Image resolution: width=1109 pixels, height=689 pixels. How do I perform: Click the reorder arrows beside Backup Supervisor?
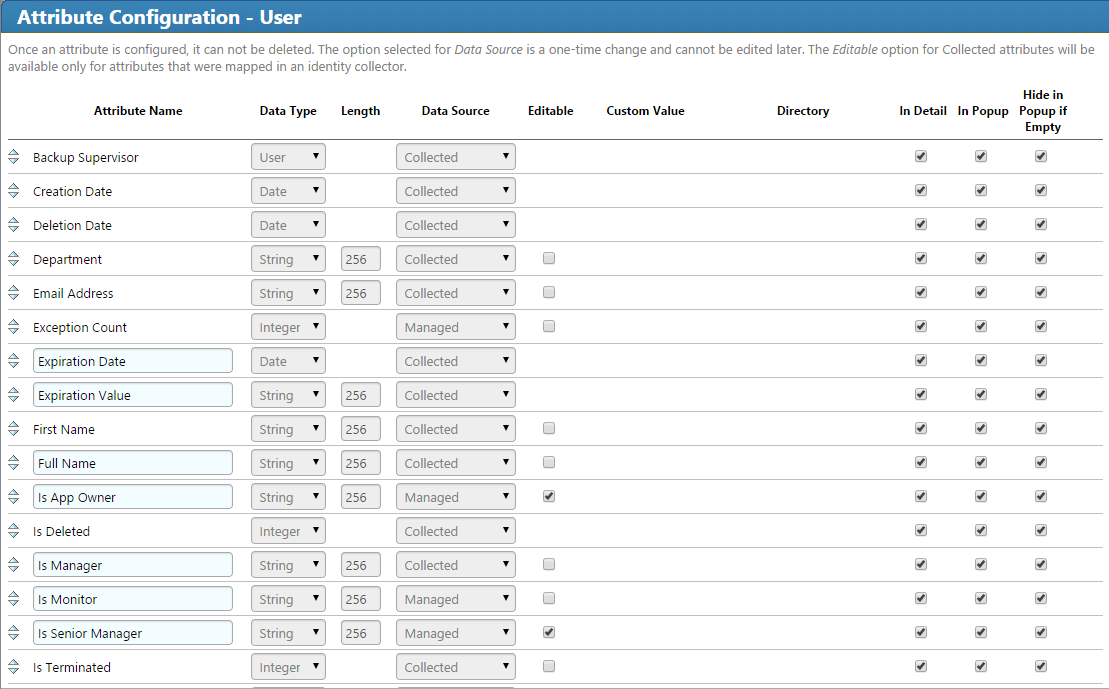click(13, 157)
